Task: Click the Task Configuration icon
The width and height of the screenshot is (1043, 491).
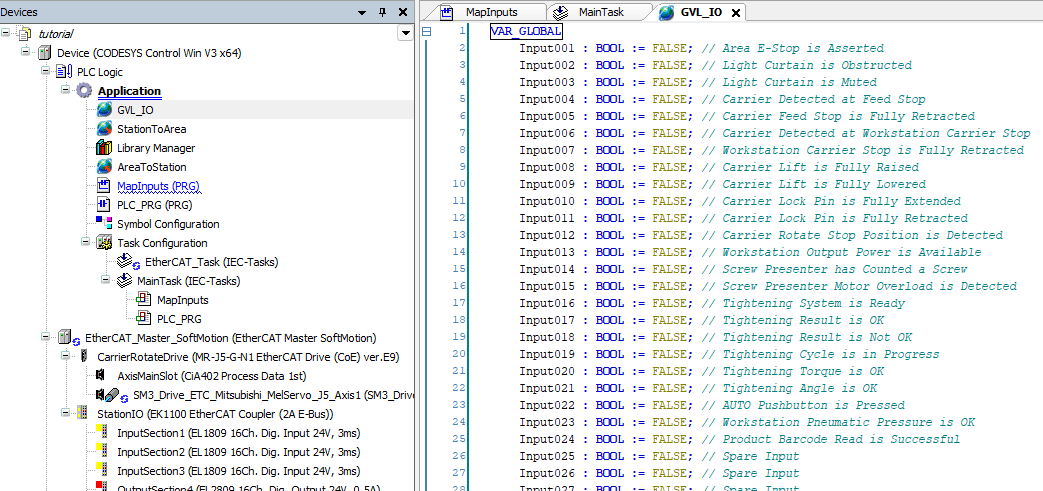Action: click(104, 243)
